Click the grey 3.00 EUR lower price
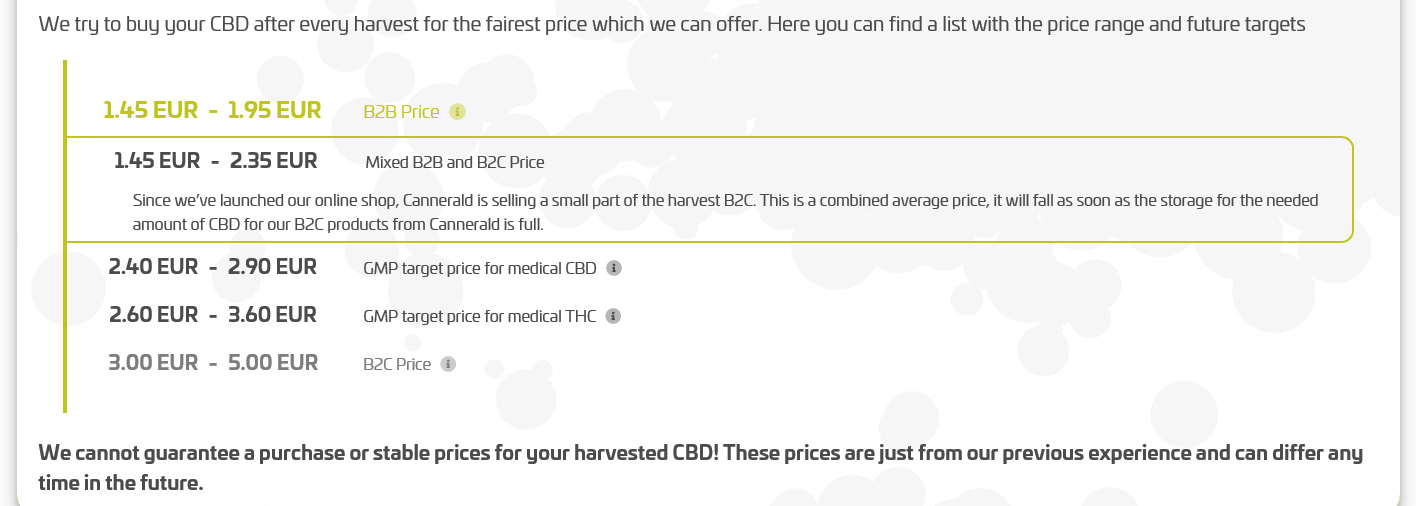 [153, 362]
